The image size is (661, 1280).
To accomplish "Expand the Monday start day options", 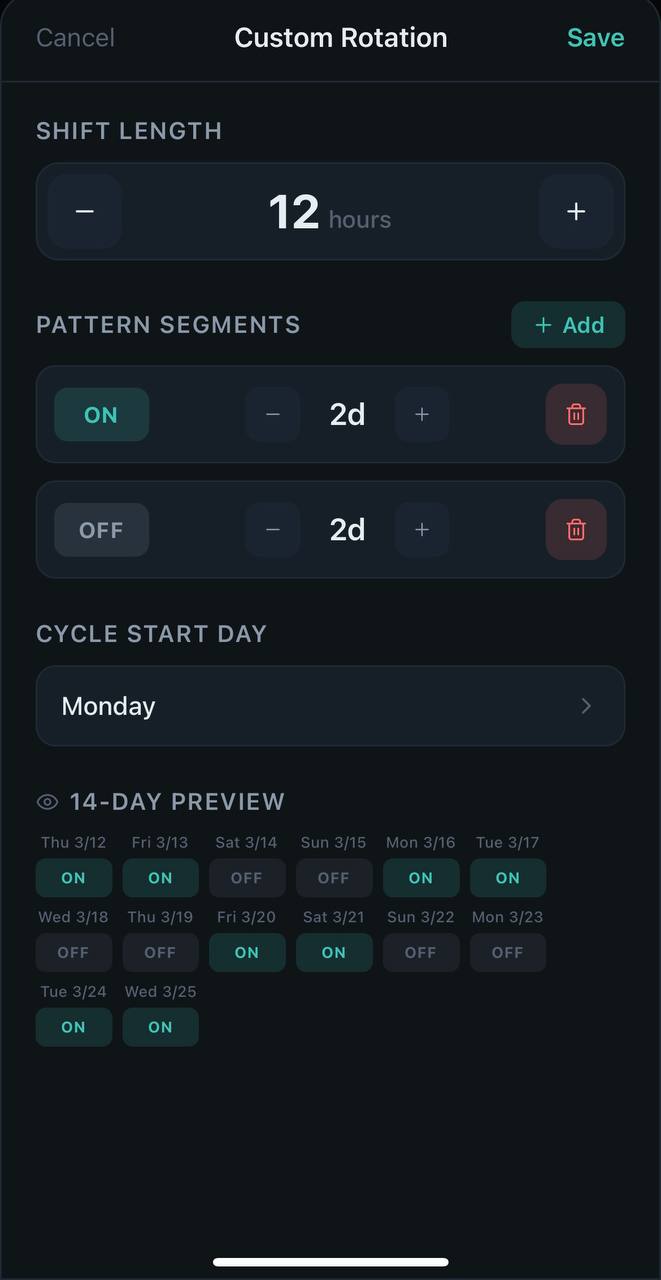I will click(330, 706).
